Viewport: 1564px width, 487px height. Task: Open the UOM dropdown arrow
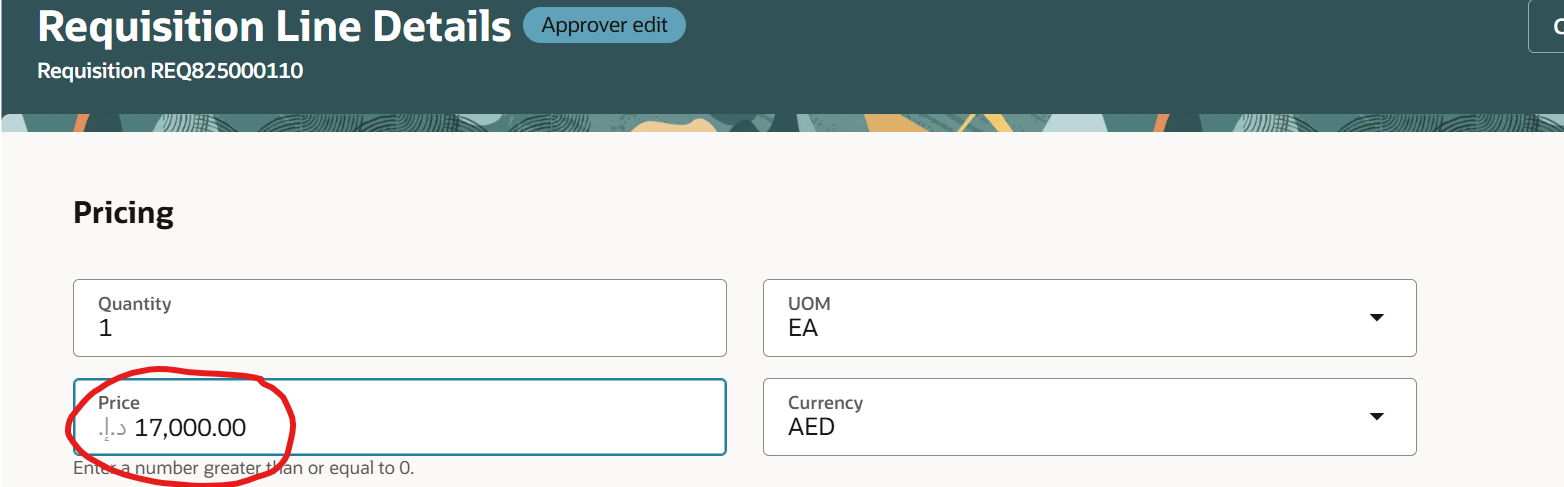coord(1376,317)
